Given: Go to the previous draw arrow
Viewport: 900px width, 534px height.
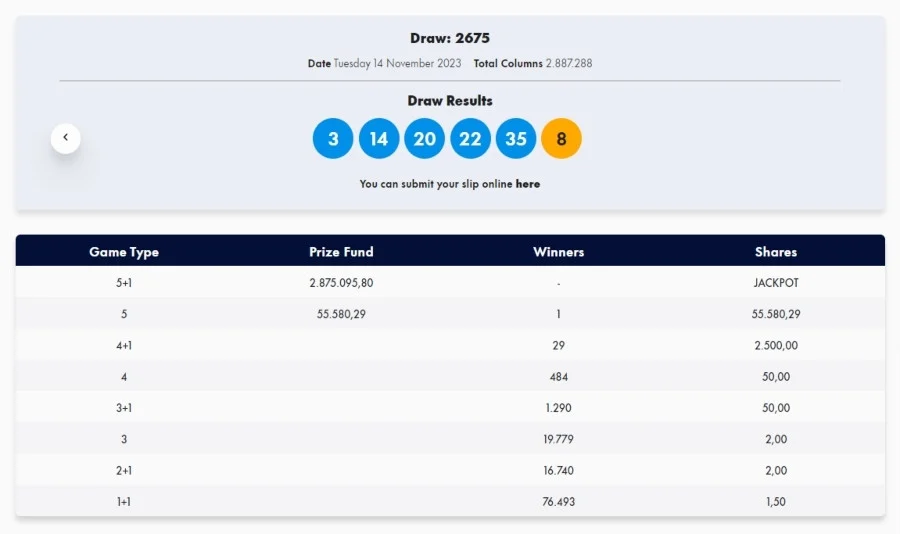Looking at the screenshot, I should coord(65,138).
